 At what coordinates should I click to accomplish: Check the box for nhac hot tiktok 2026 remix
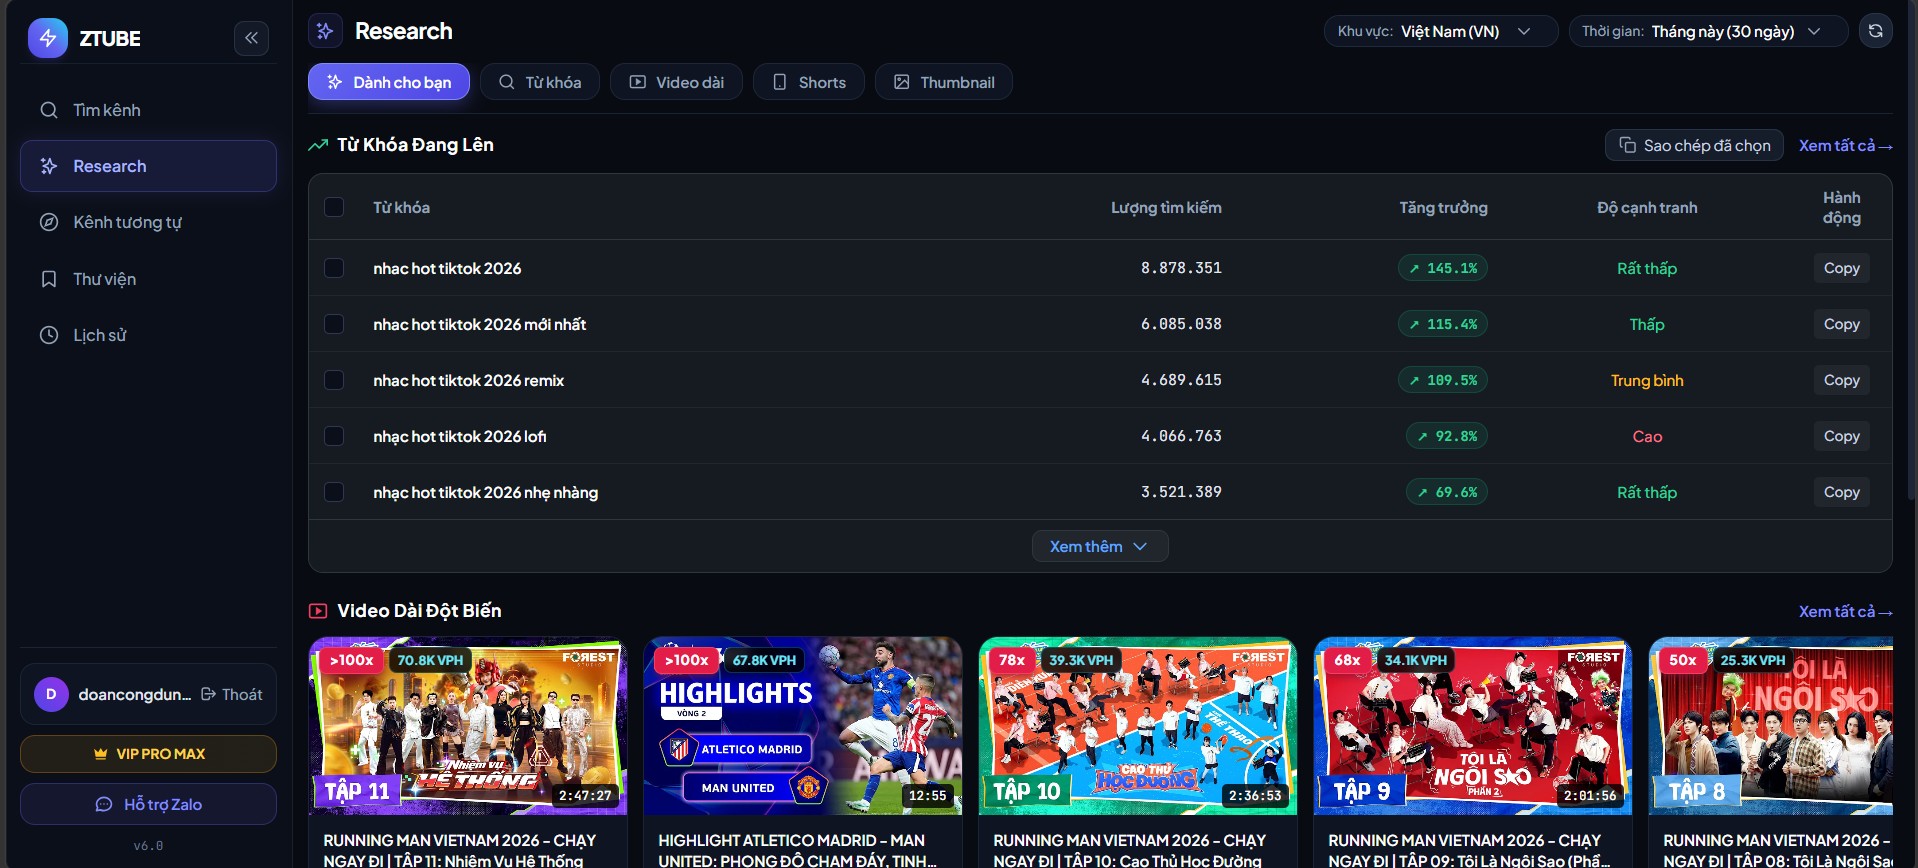(334, 380)
